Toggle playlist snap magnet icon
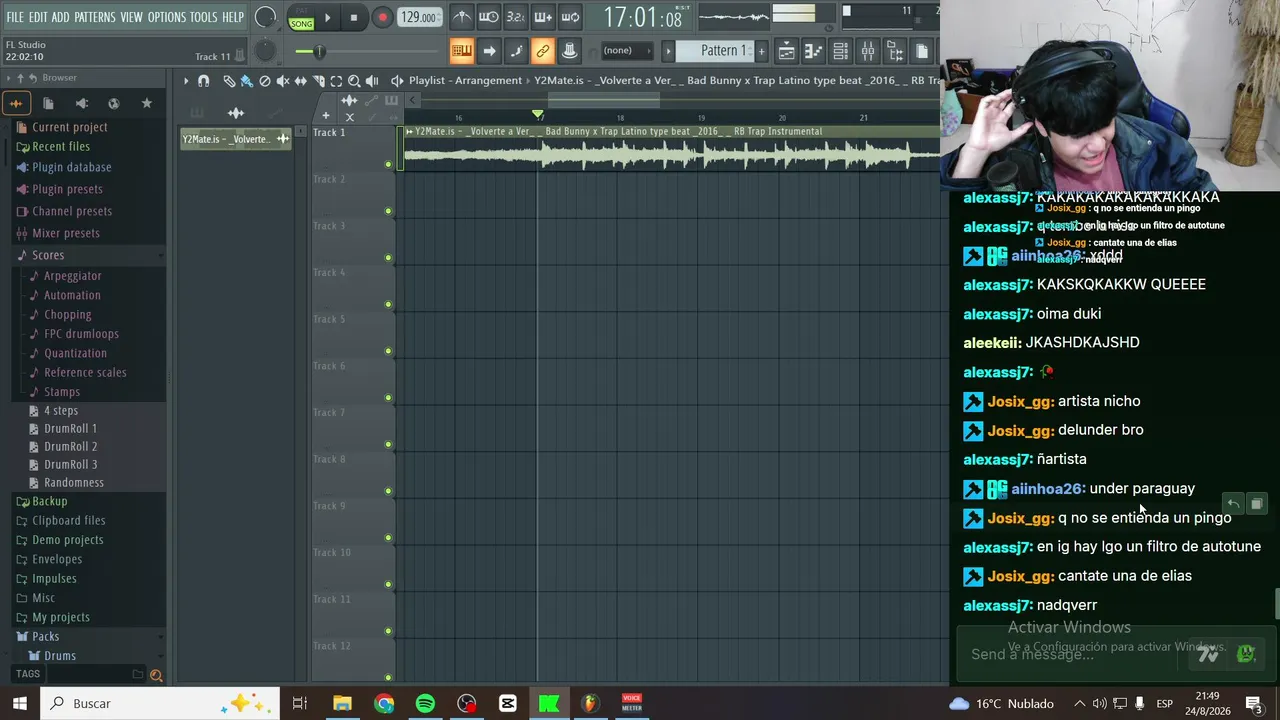The height and width of the screenshot is (720, 1280). (204, 81)
